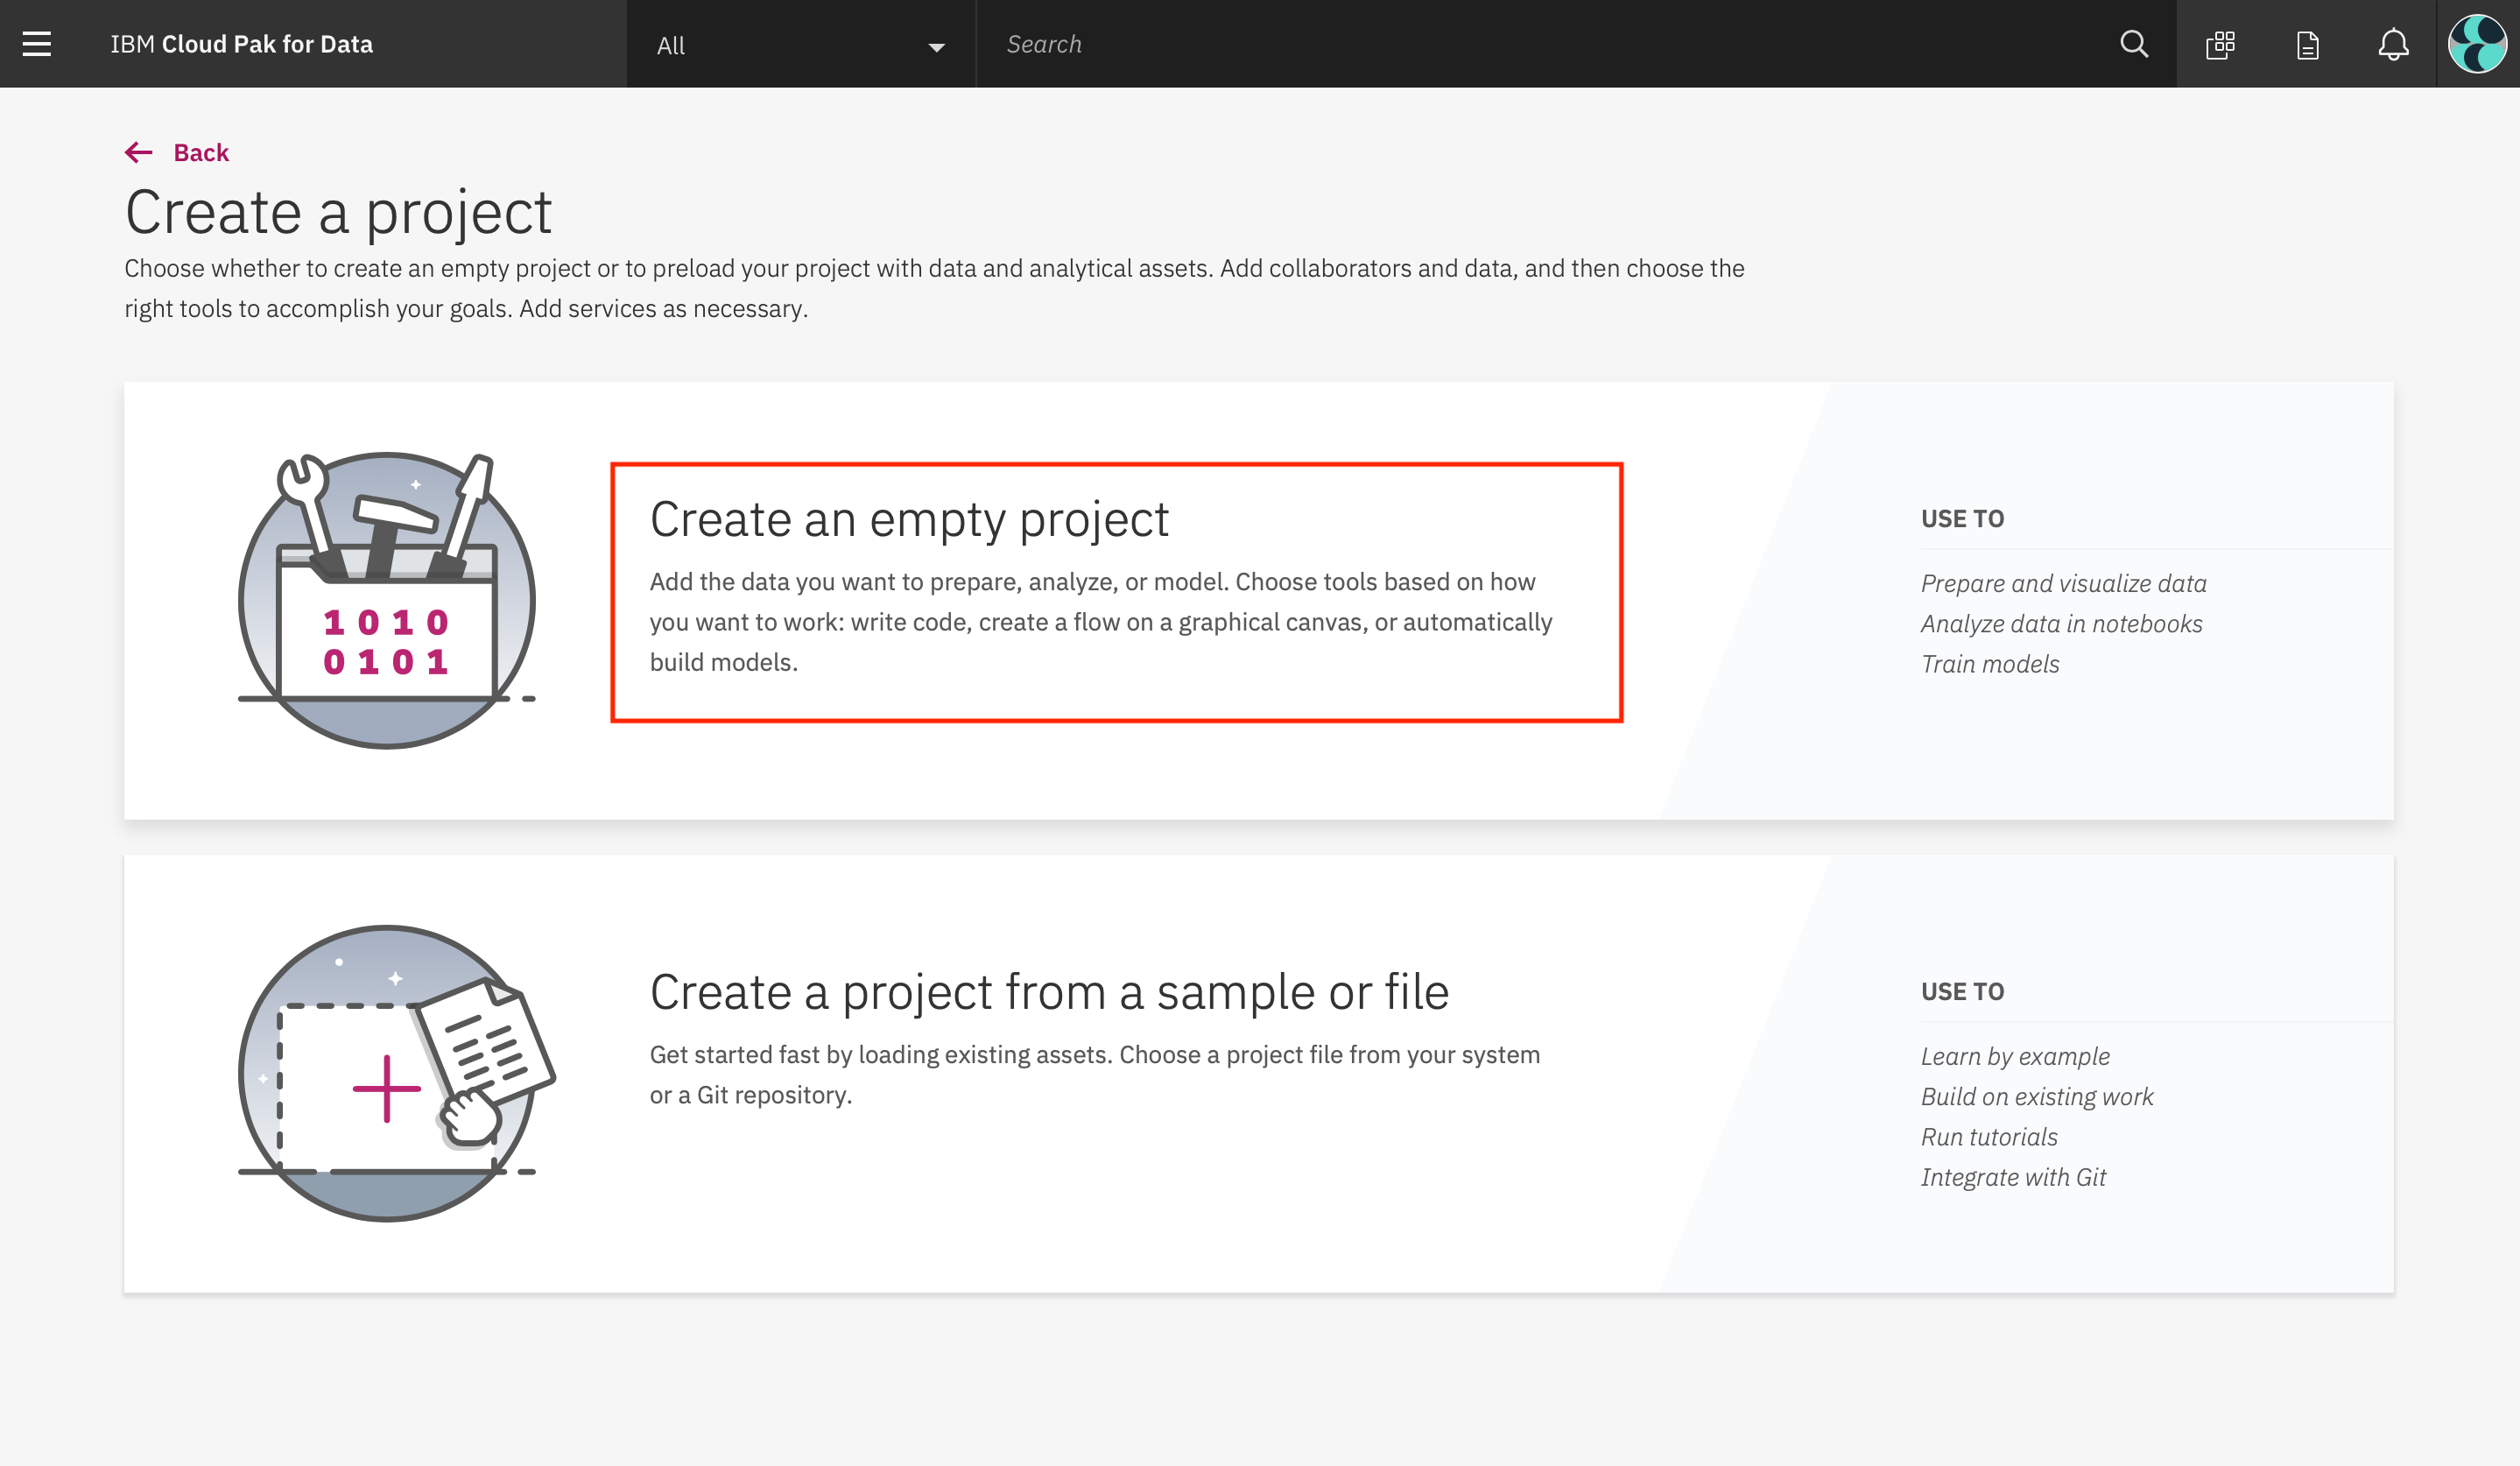Open the user profile avatar
Screen dimensions: 2520x1466
pos(2477,44)
